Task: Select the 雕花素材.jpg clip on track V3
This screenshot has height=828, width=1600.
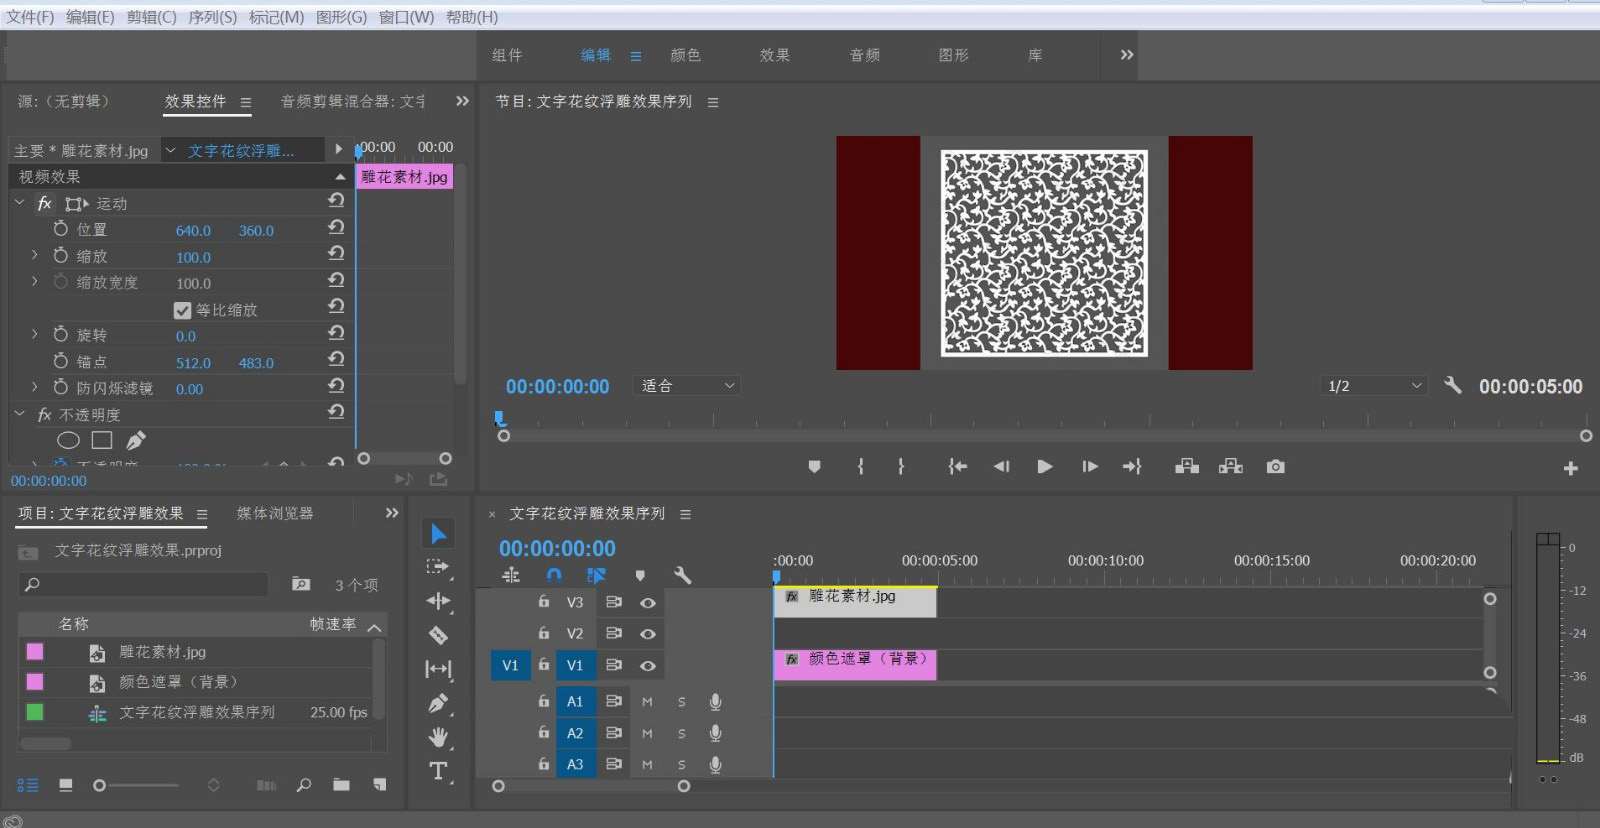Action: (854, 601)
